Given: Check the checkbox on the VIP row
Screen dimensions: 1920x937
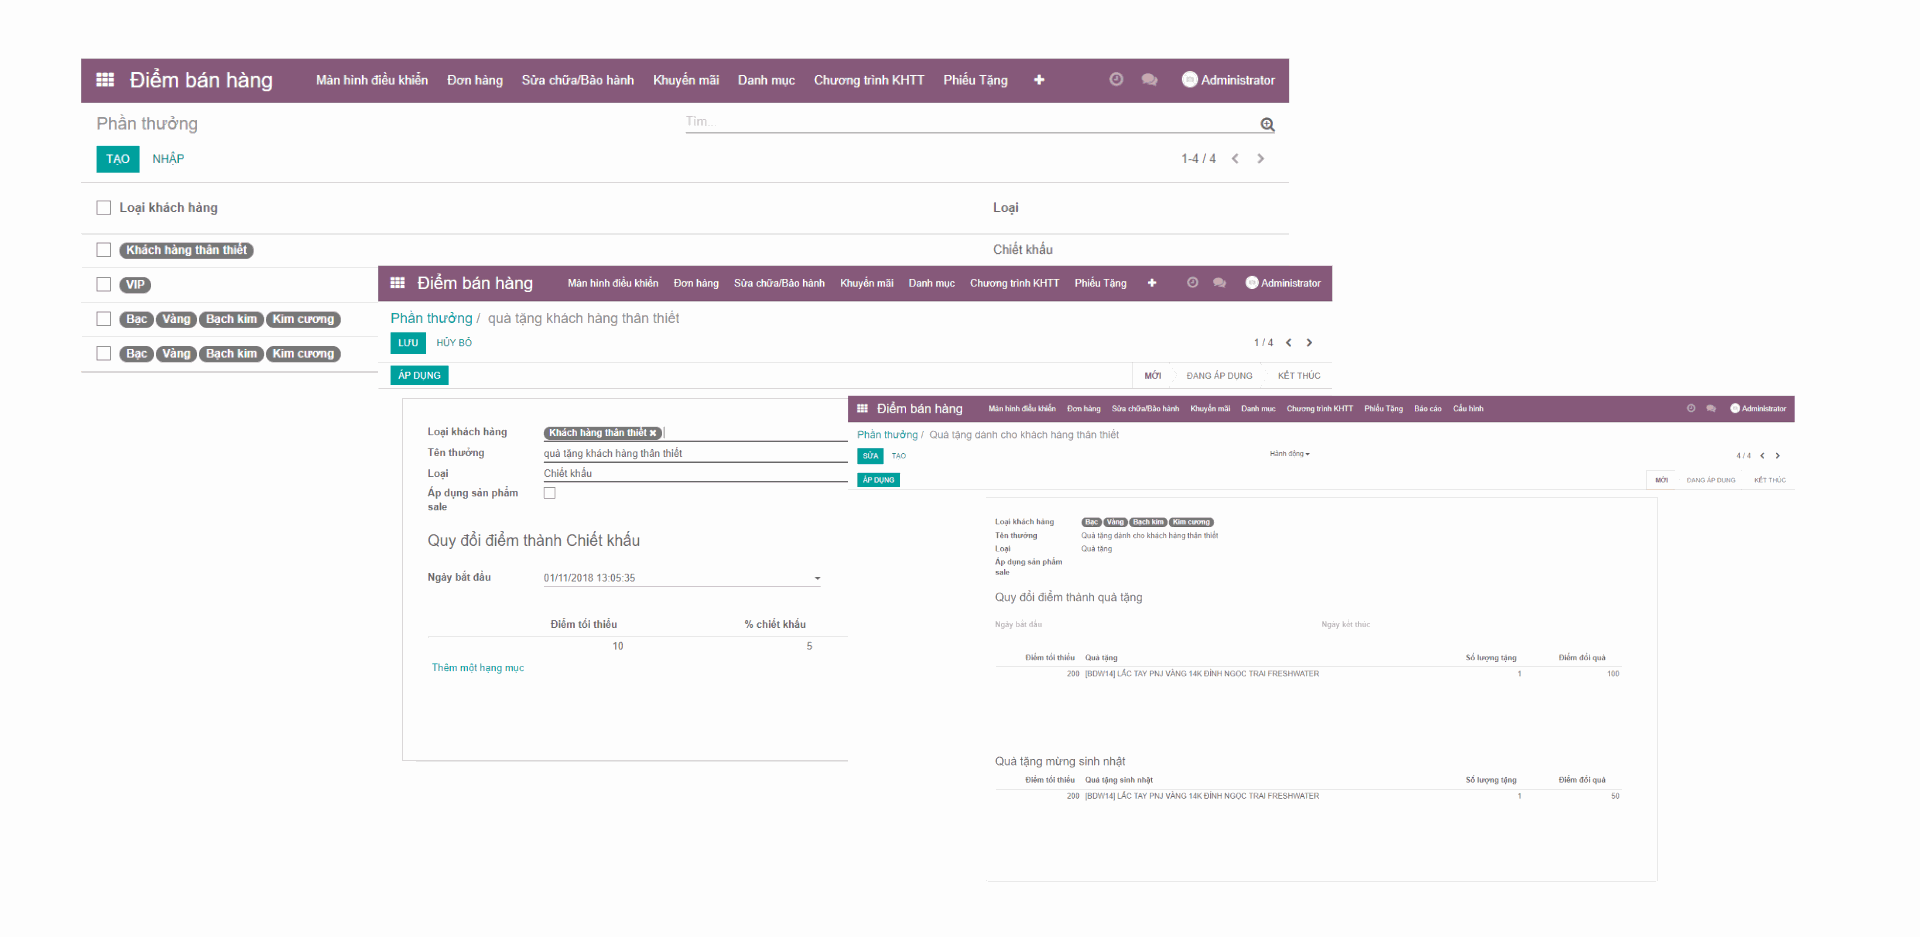Looking at the screenshot, I should 103,284.
